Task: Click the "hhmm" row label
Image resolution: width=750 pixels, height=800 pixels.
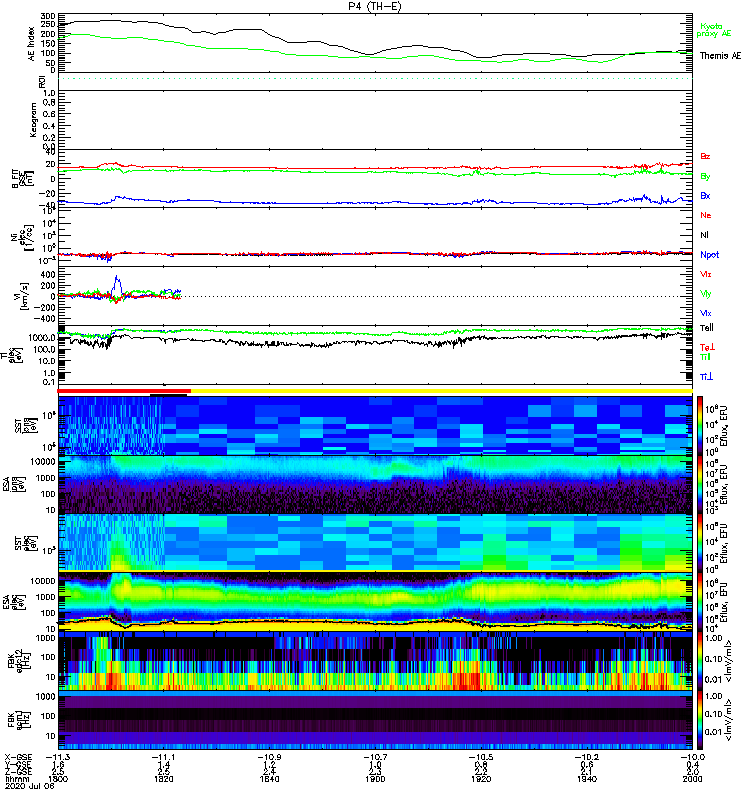Action: [x=16, y=779]
